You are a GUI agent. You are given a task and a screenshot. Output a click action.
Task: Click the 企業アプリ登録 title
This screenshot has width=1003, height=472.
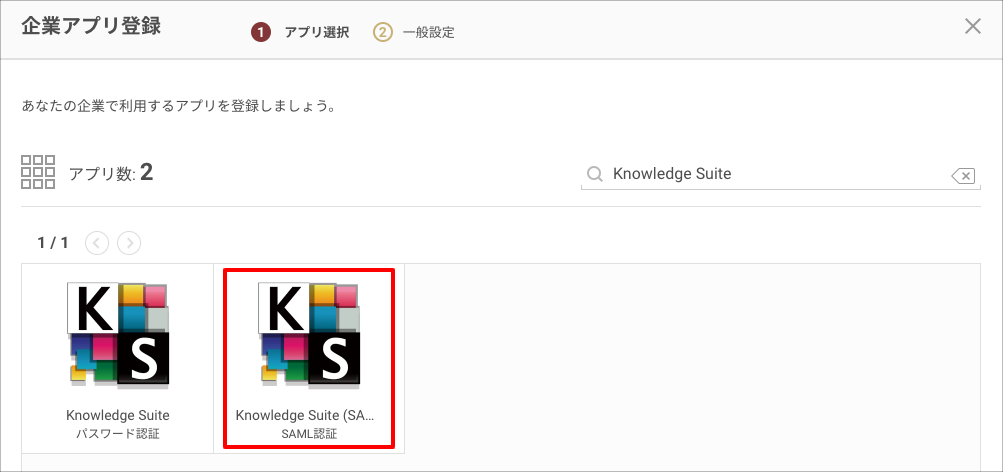[x=91, y=26]
